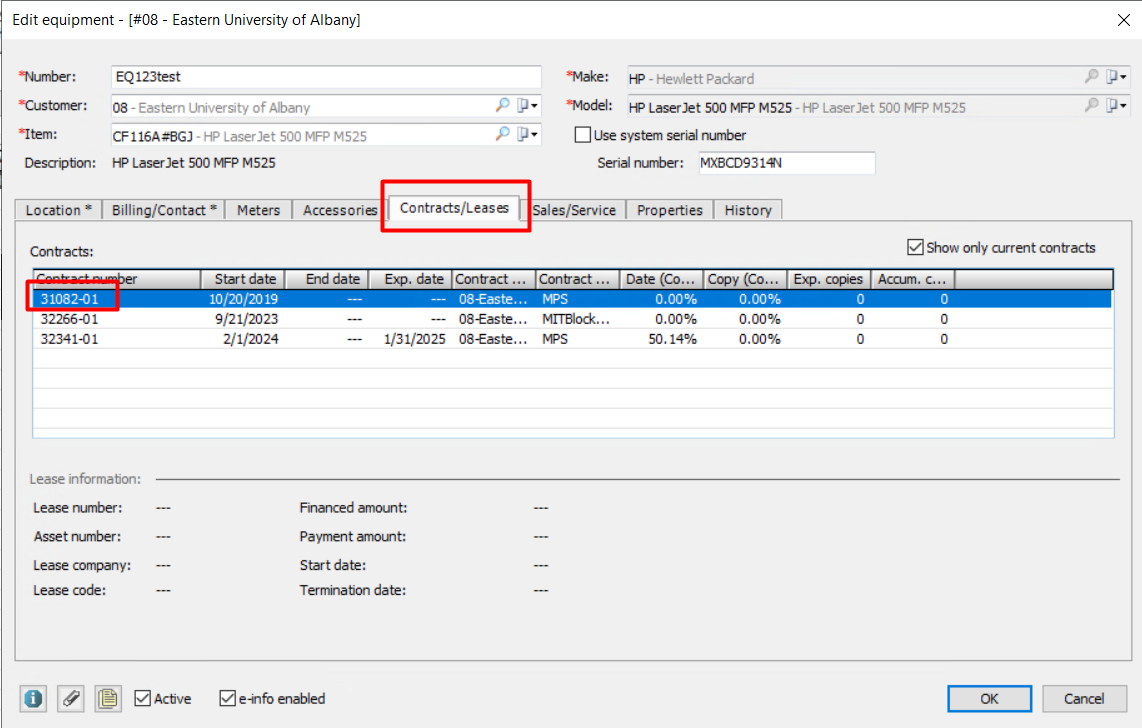The image size is (1142, 728).
Task: Switch to the Billing/Contact tab
Action: 164,210
